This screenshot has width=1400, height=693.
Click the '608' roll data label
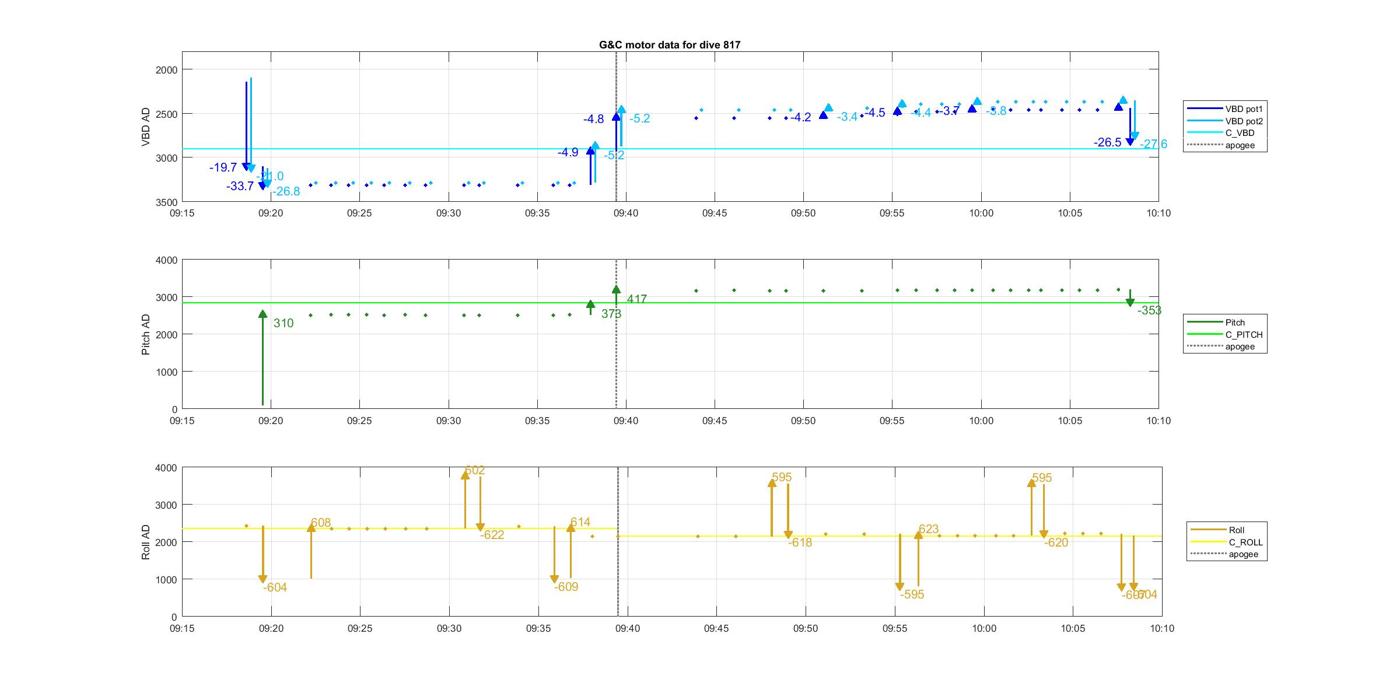click(x=321, y=523)
